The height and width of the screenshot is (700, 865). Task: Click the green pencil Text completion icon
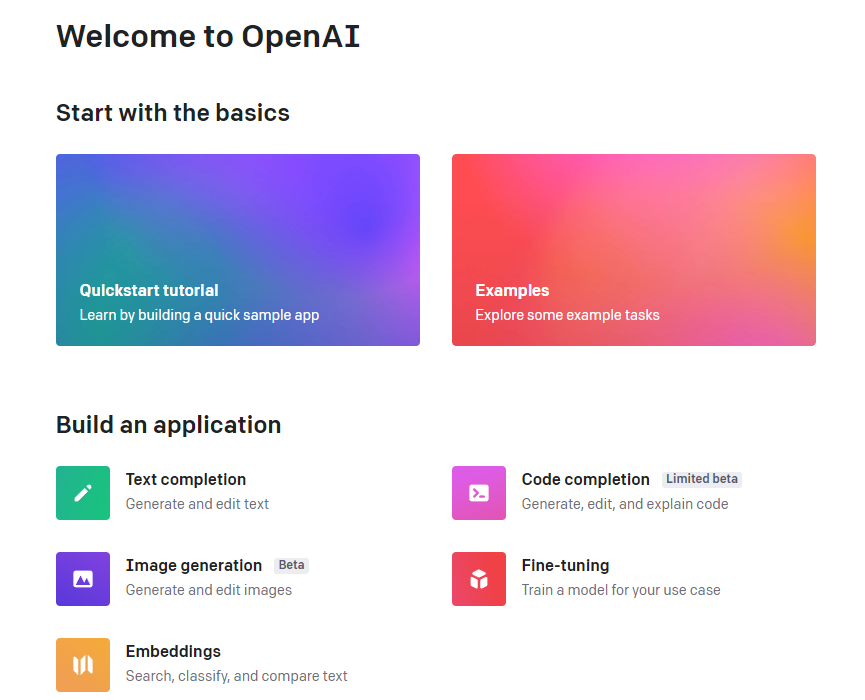(83, 493)
